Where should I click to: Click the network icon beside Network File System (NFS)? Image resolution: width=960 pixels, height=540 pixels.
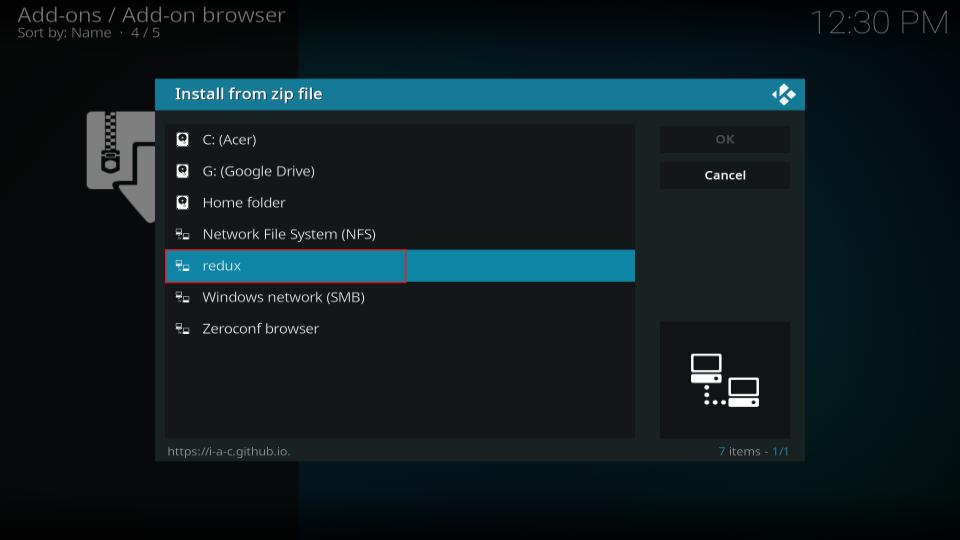coord(182,234)
